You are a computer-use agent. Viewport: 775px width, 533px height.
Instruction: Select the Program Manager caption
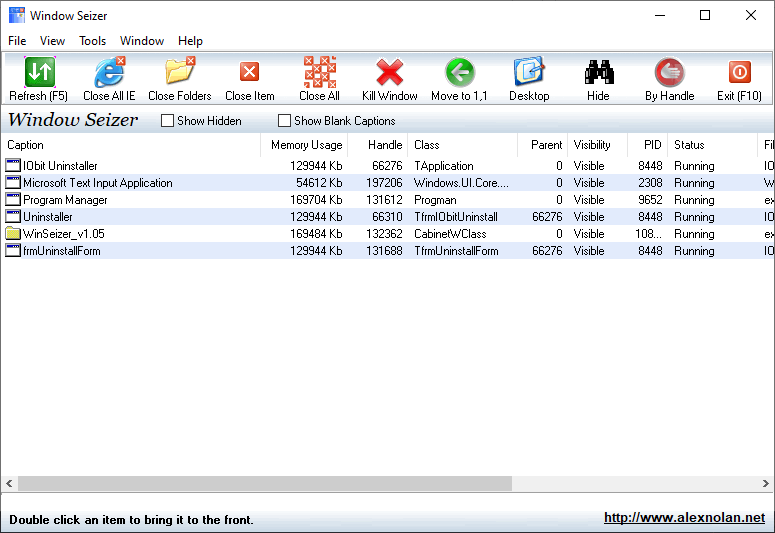pyautogui.click(x=65, y=200)
